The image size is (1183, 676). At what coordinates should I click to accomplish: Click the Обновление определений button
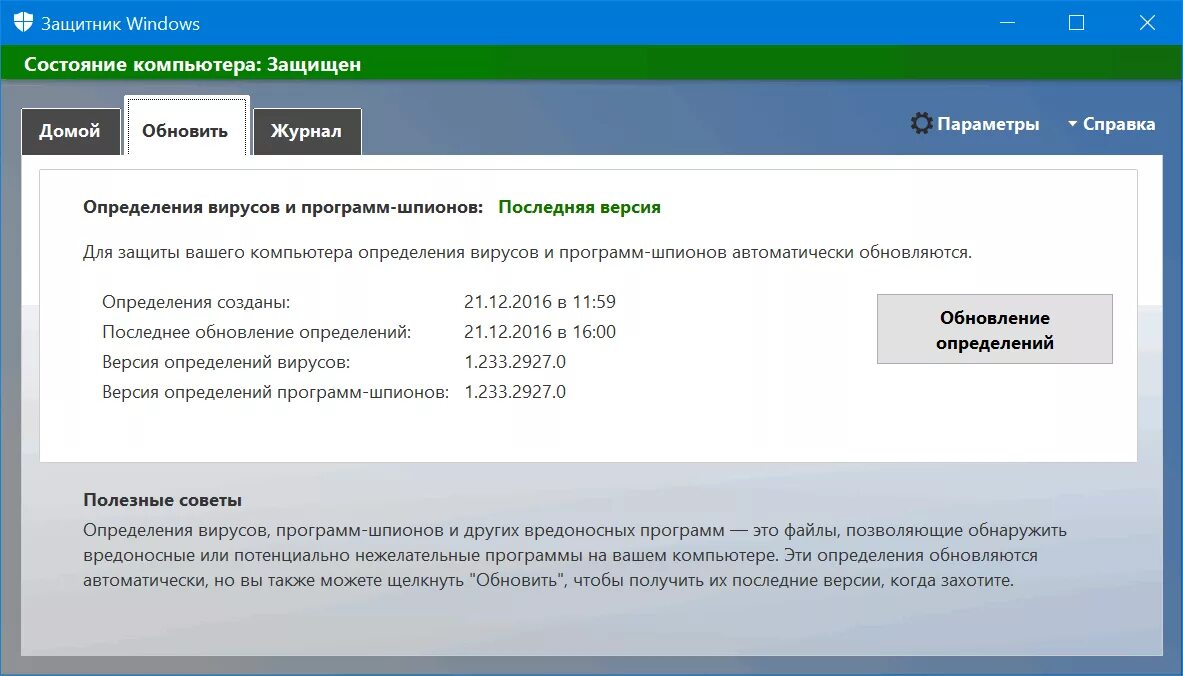(x=994, y=329)
